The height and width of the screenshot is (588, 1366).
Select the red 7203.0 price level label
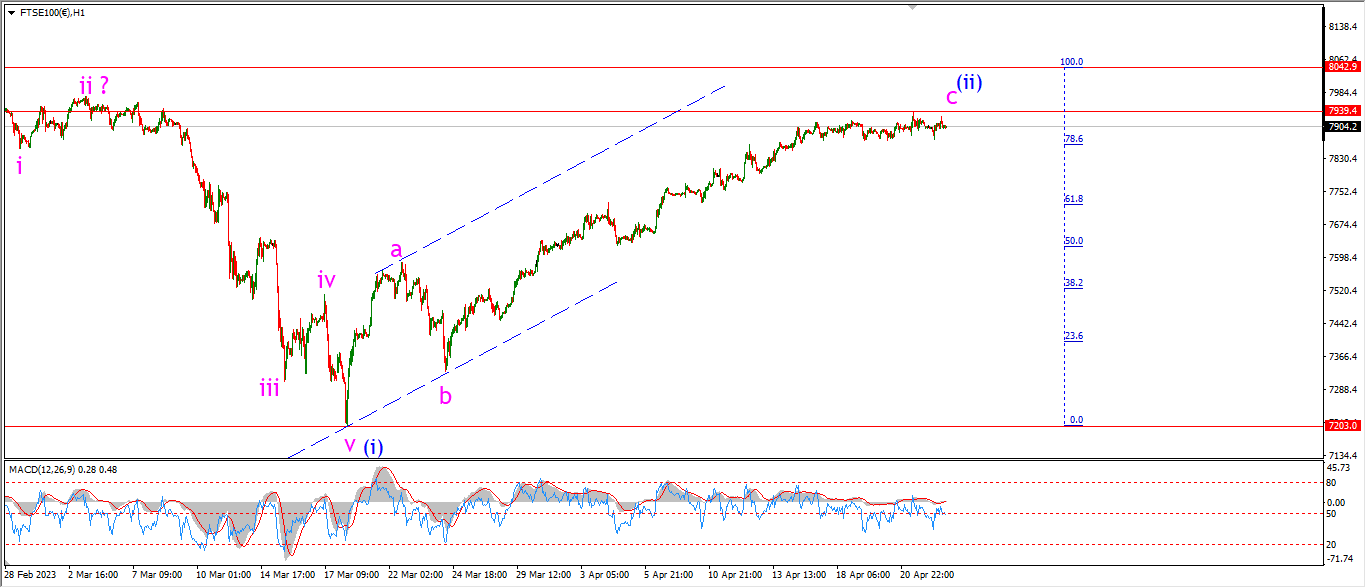pyautogui.click(x=1343, y=425)
